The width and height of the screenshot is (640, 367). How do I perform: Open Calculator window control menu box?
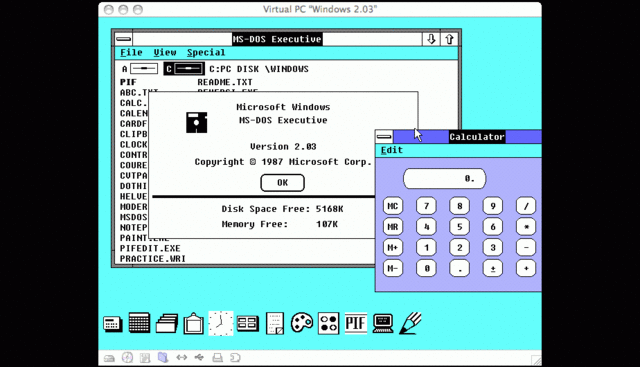[x=384, y=137]
